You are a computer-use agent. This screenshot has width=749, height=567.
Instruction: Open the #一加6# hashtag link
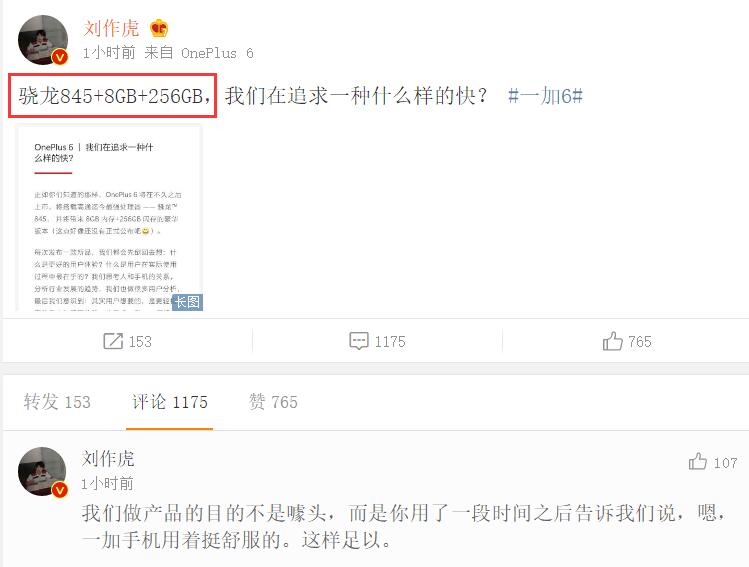[546, 96]
